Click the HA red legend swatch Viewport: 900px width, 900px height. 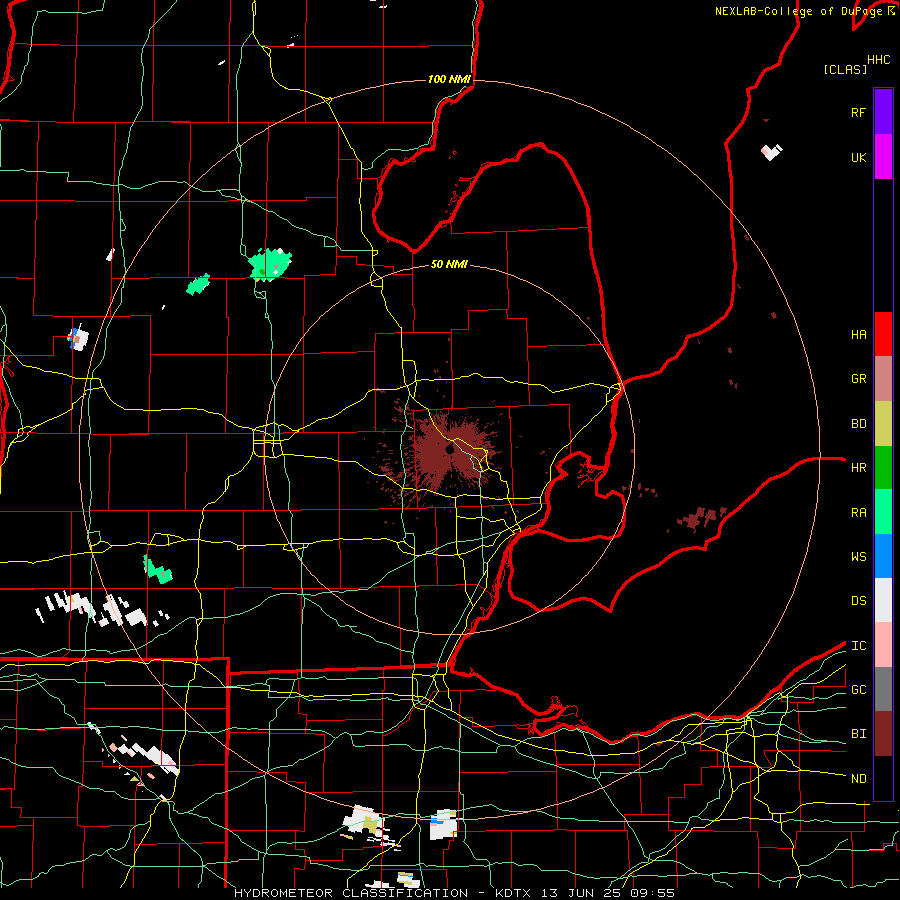[883, 334]
